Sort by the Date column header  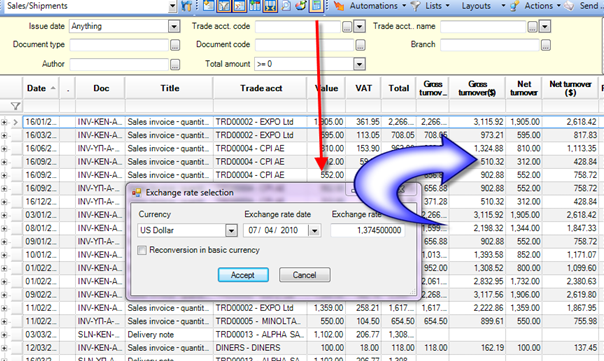click(x=40, y=88)
